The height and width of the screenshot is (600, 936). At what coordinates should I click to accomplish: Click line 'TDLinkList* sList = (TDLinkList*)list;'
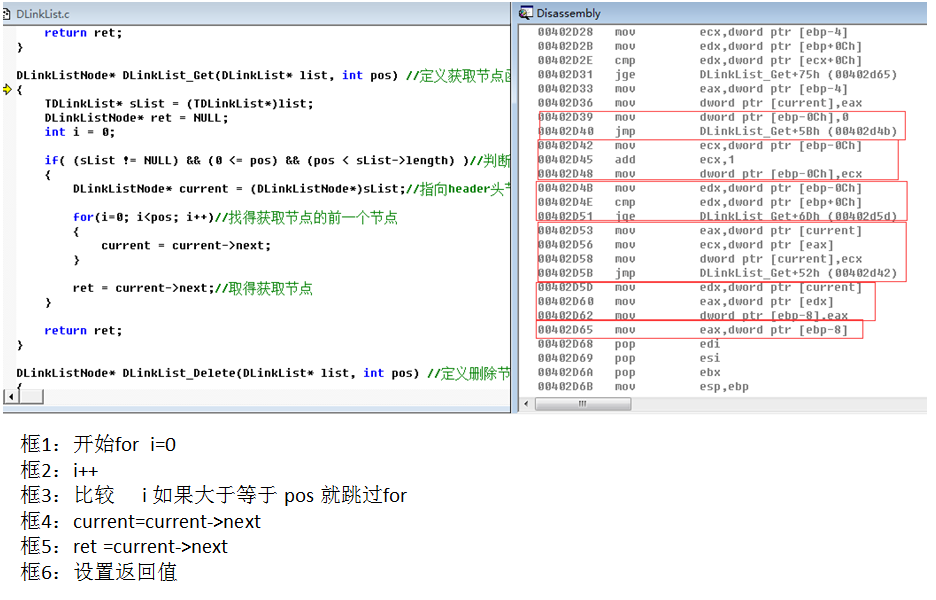(x=178, y=104)
